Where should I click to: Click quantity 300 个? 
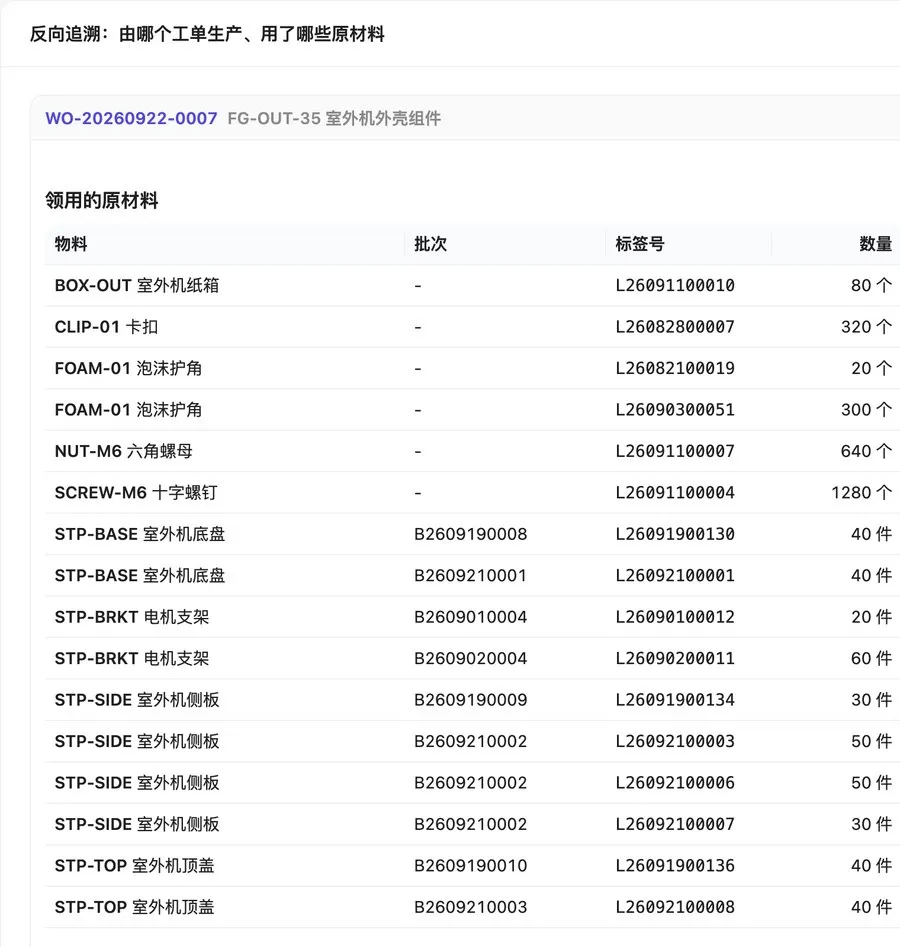click(866, 409)
